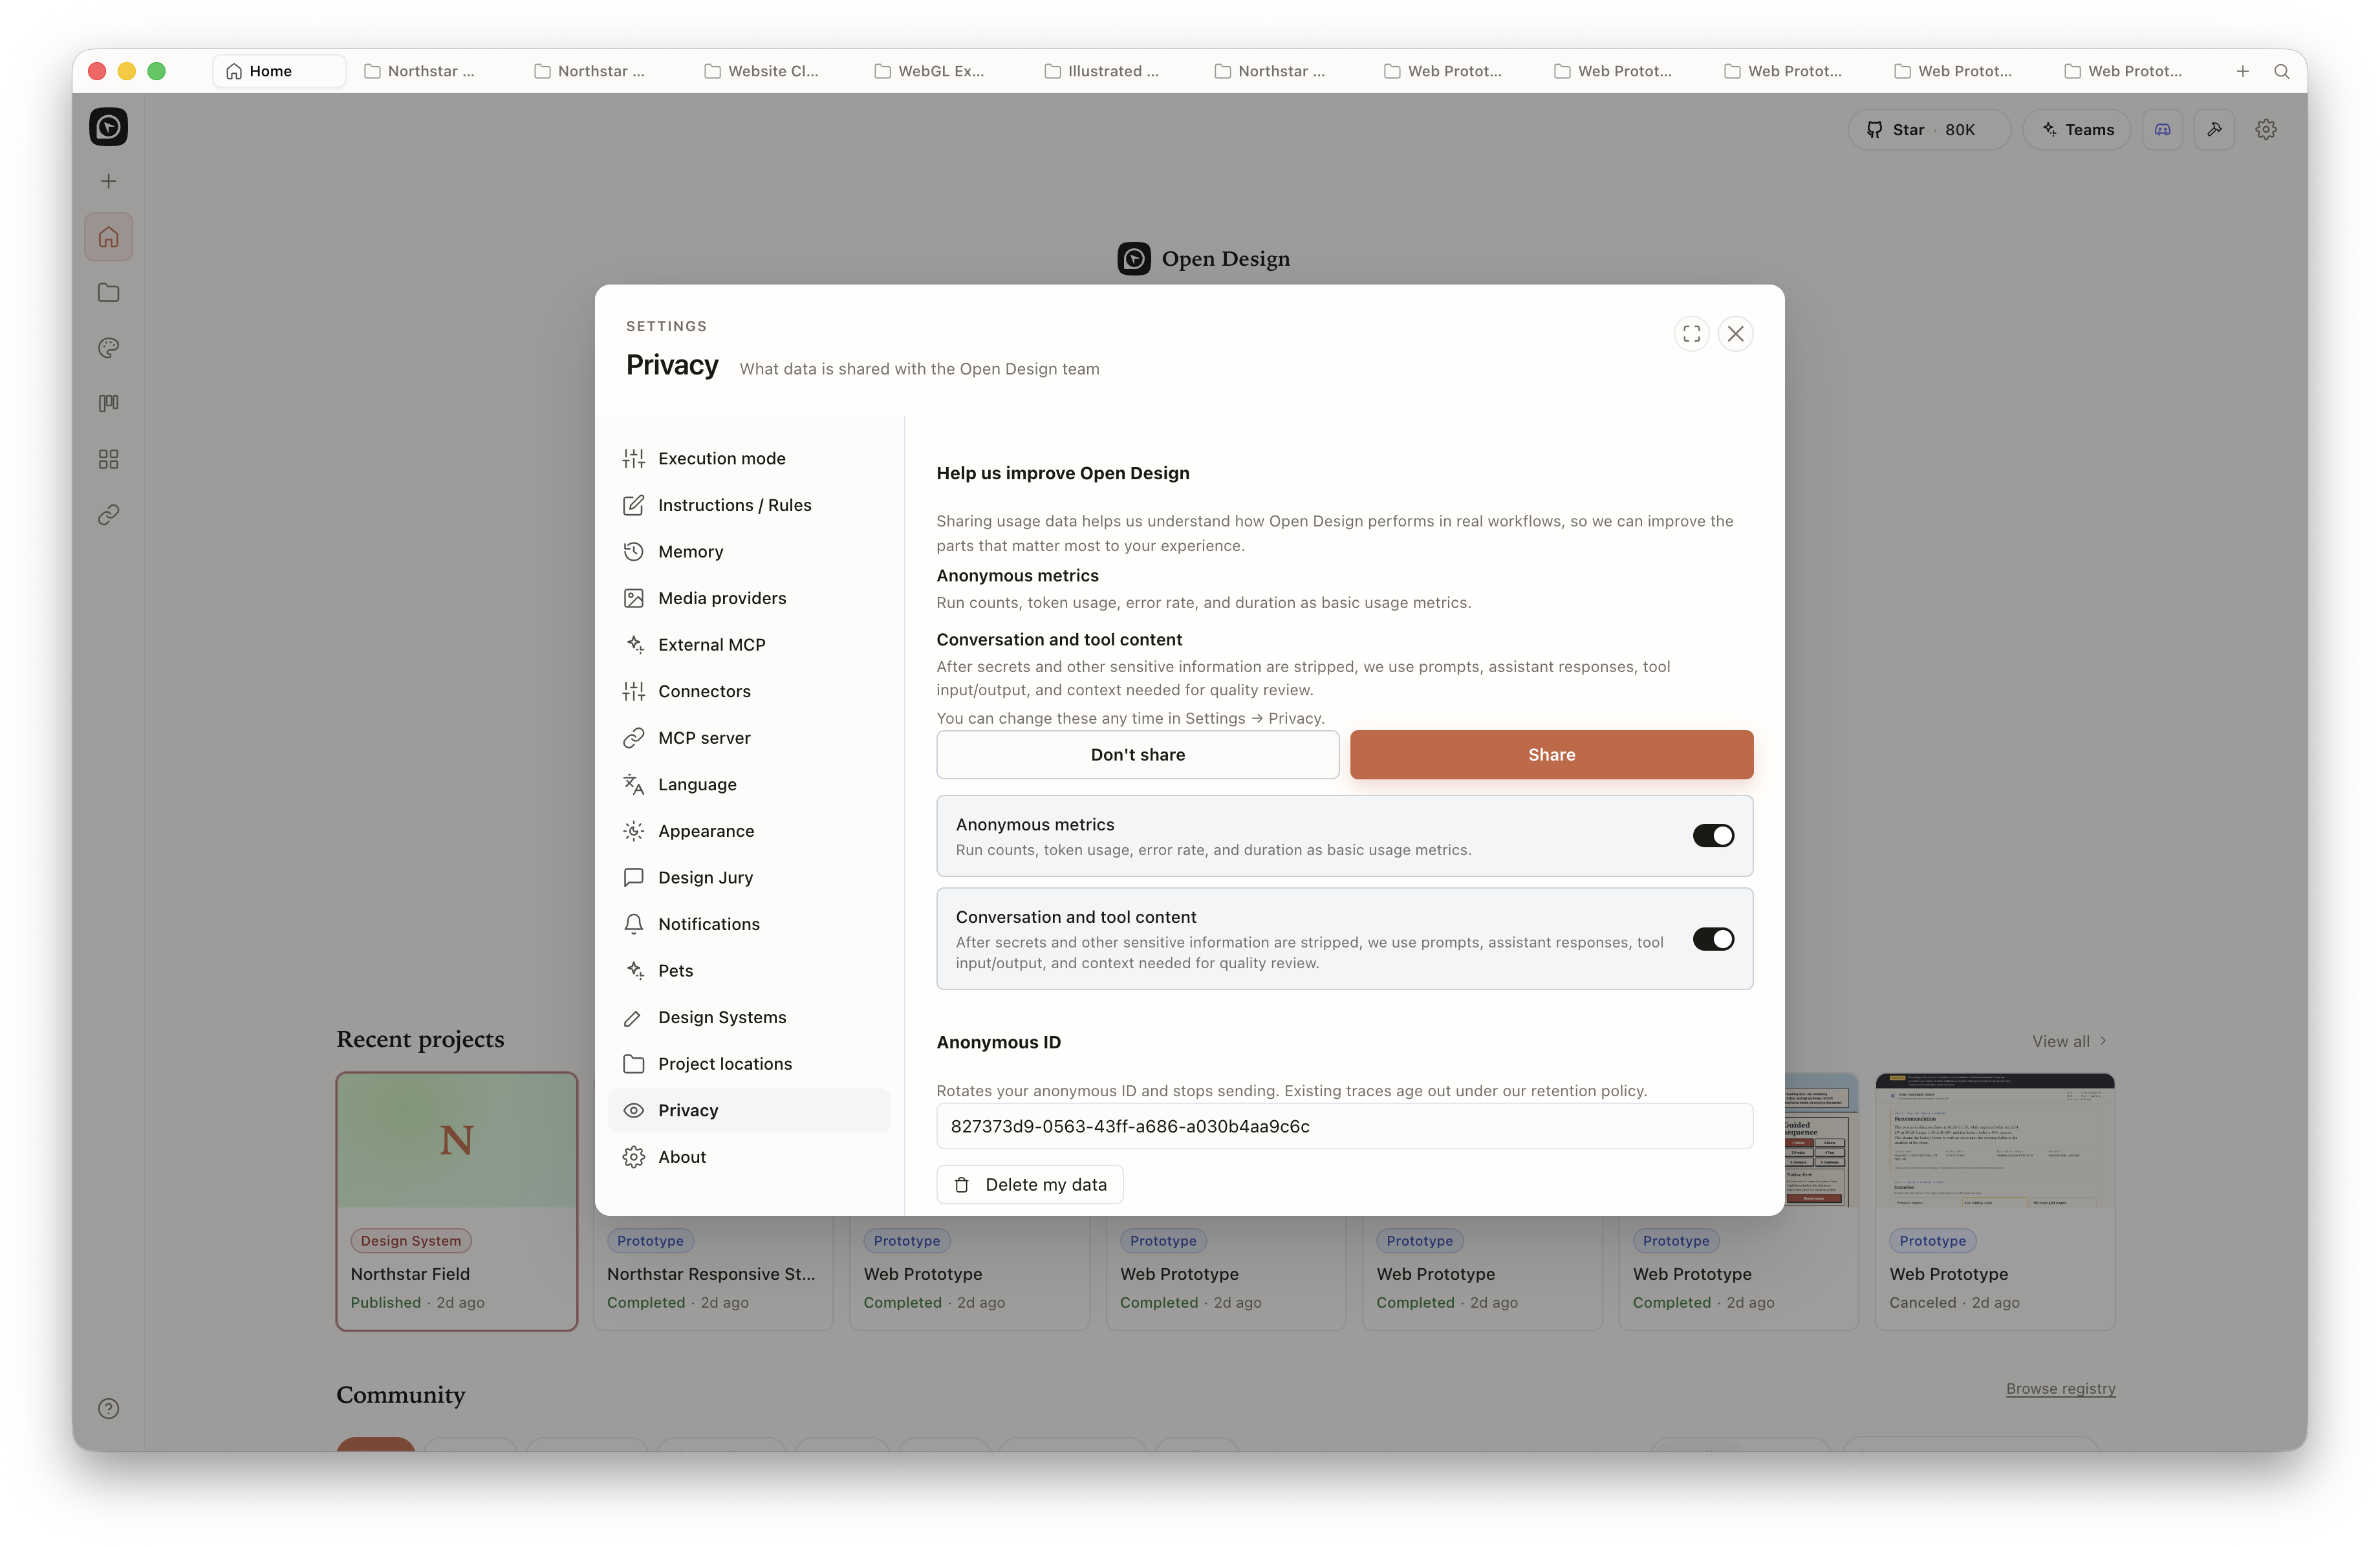Open Memory settings section
The height and width of the screenshot is (1547, 2380).
[749, 551]
